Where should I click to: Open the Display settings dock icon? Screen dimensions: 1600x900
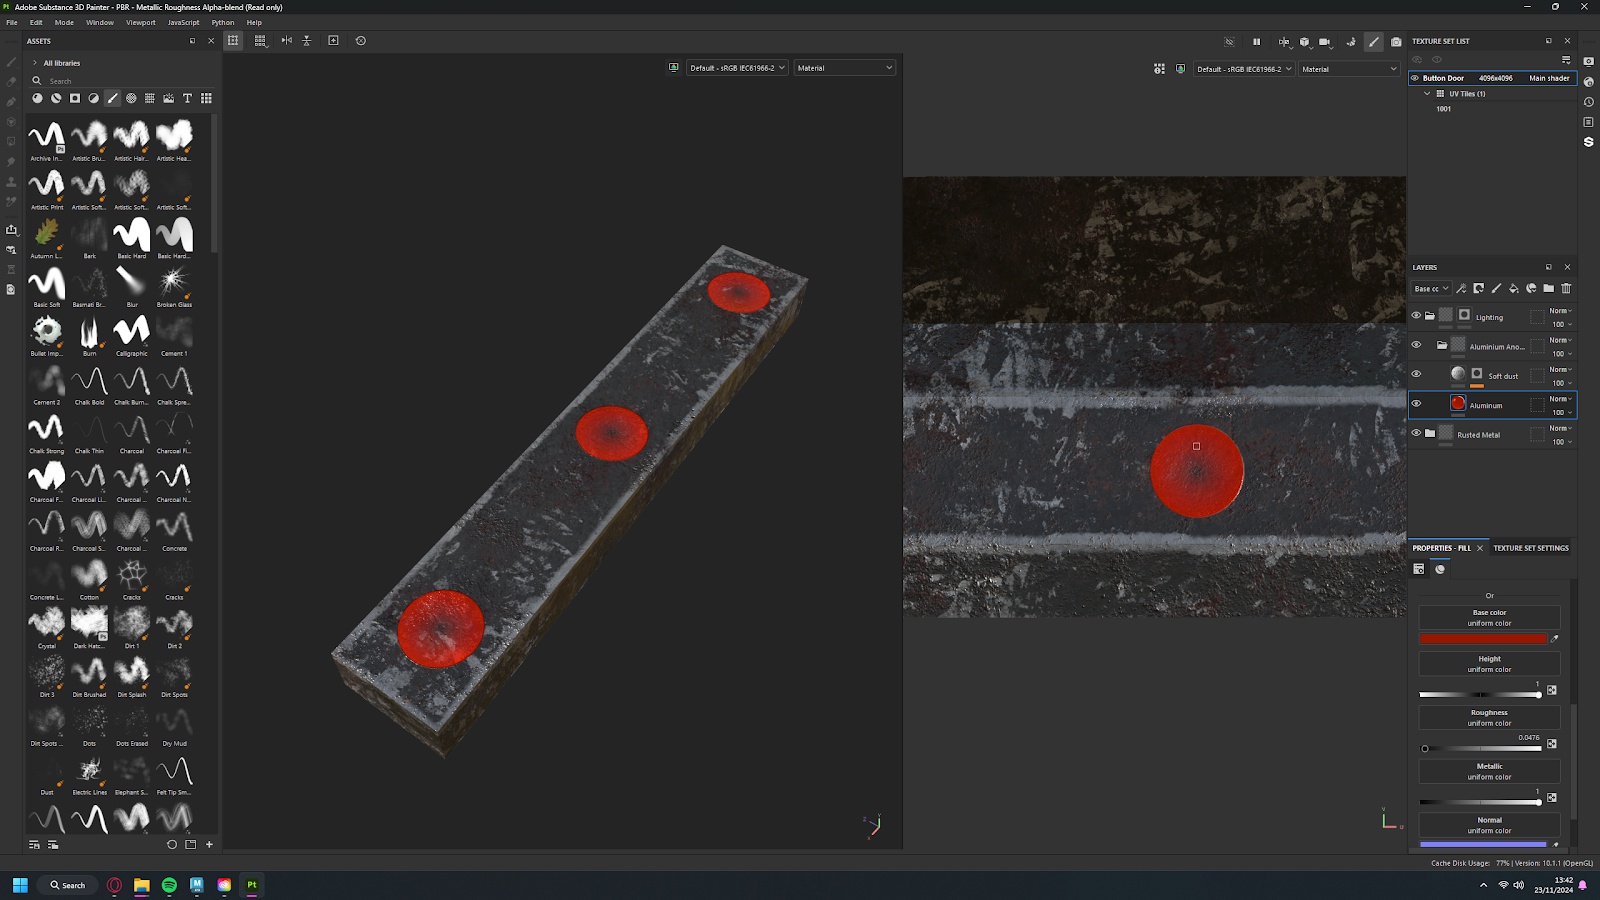1589,62
